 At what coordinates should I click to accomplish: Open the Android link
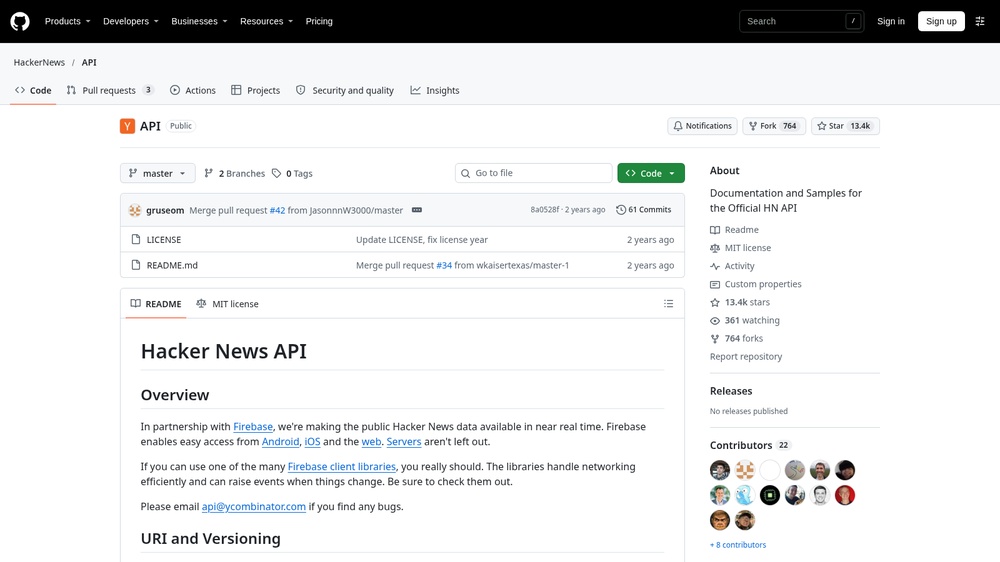(281, 441)
